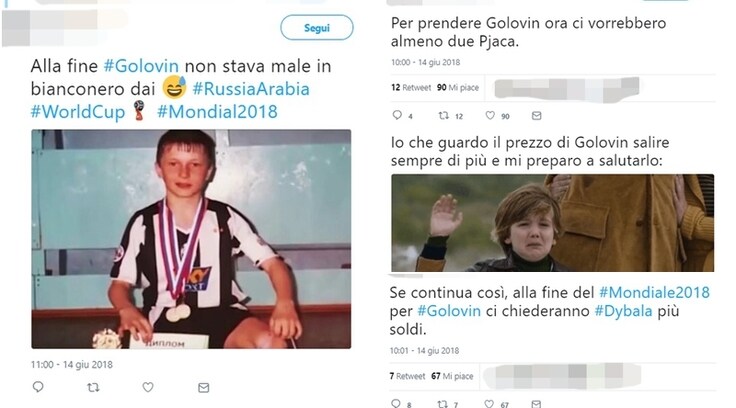Open the #WorldCup hashtag link

pos(78,112)
